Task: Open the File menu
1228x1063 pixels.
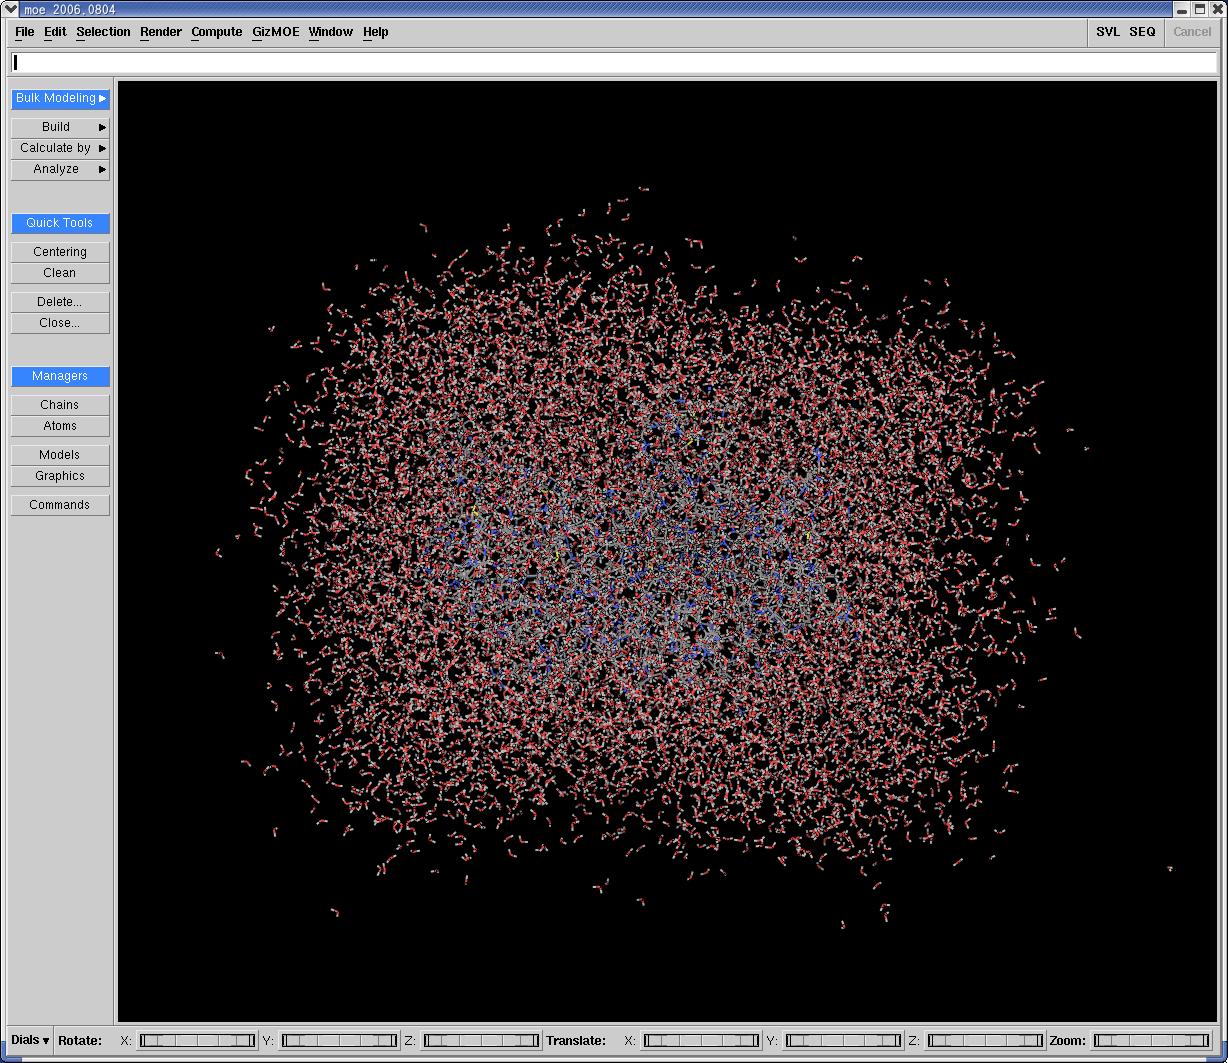Action: click(25, 32)
